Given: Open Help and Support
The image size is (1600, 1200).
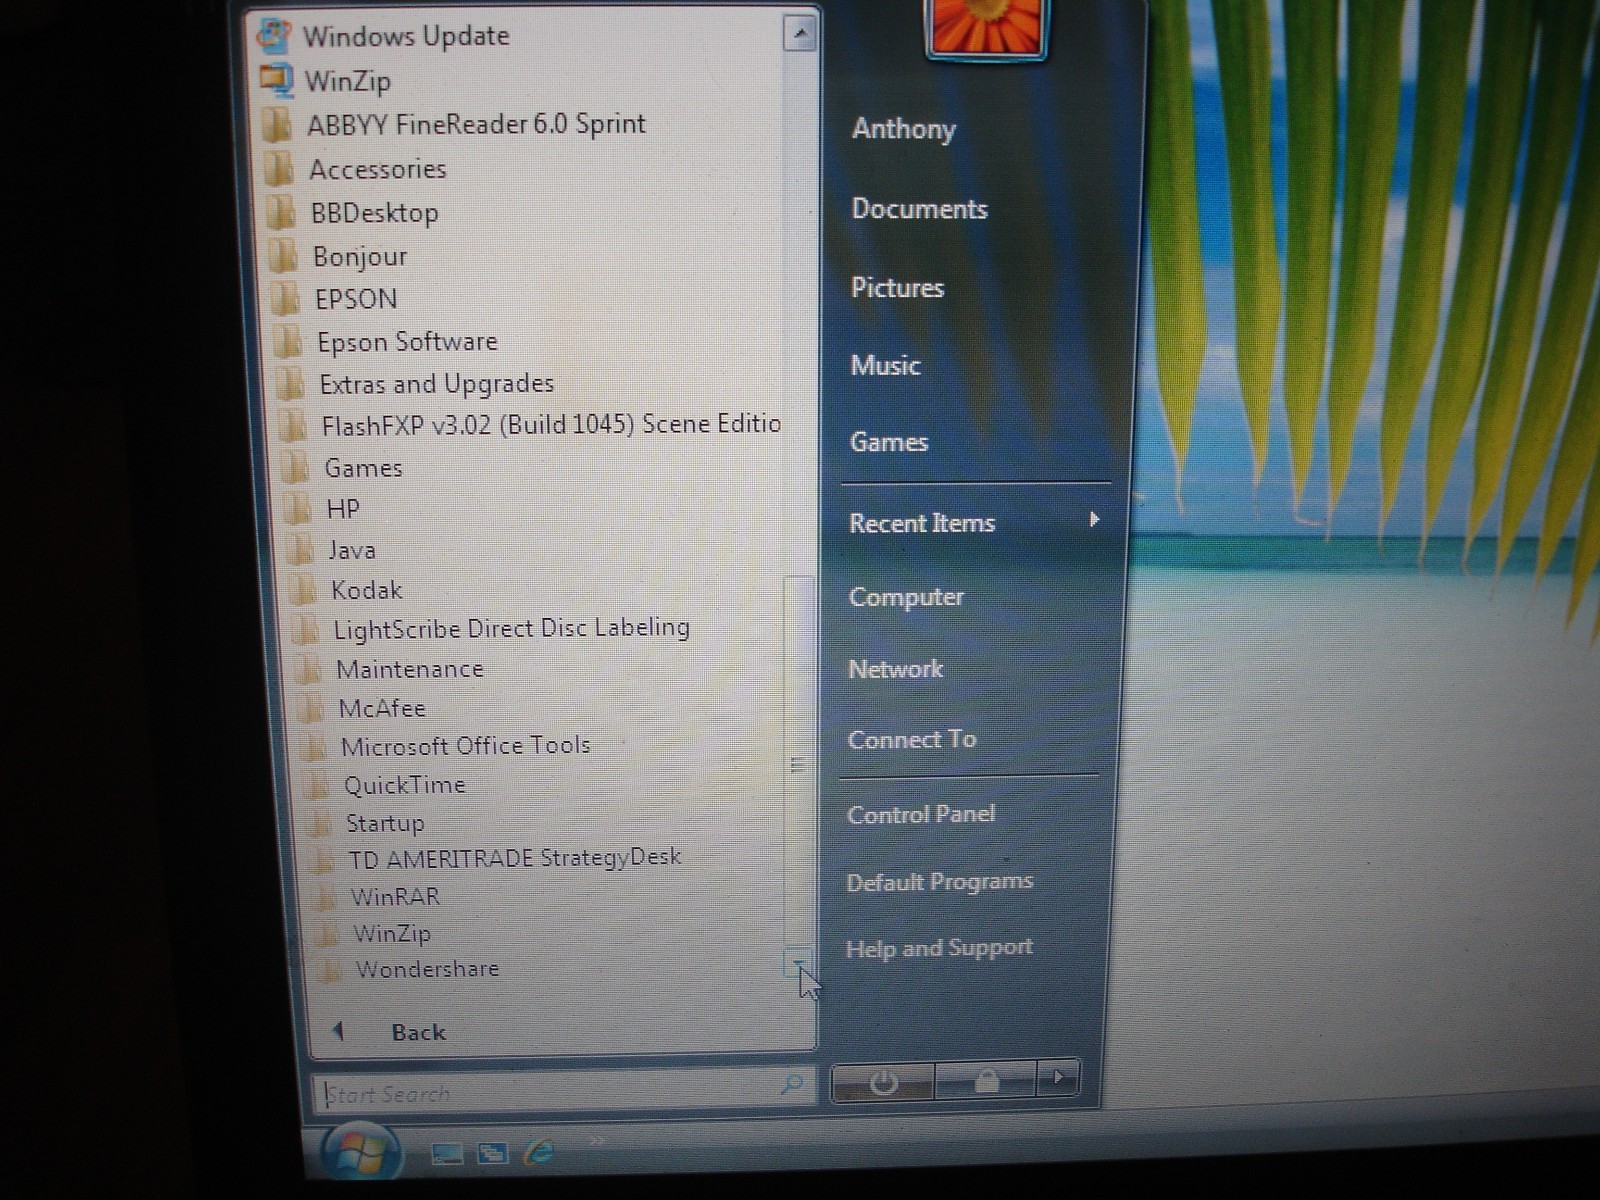Looking at the screenshot, I should [939, 948].
